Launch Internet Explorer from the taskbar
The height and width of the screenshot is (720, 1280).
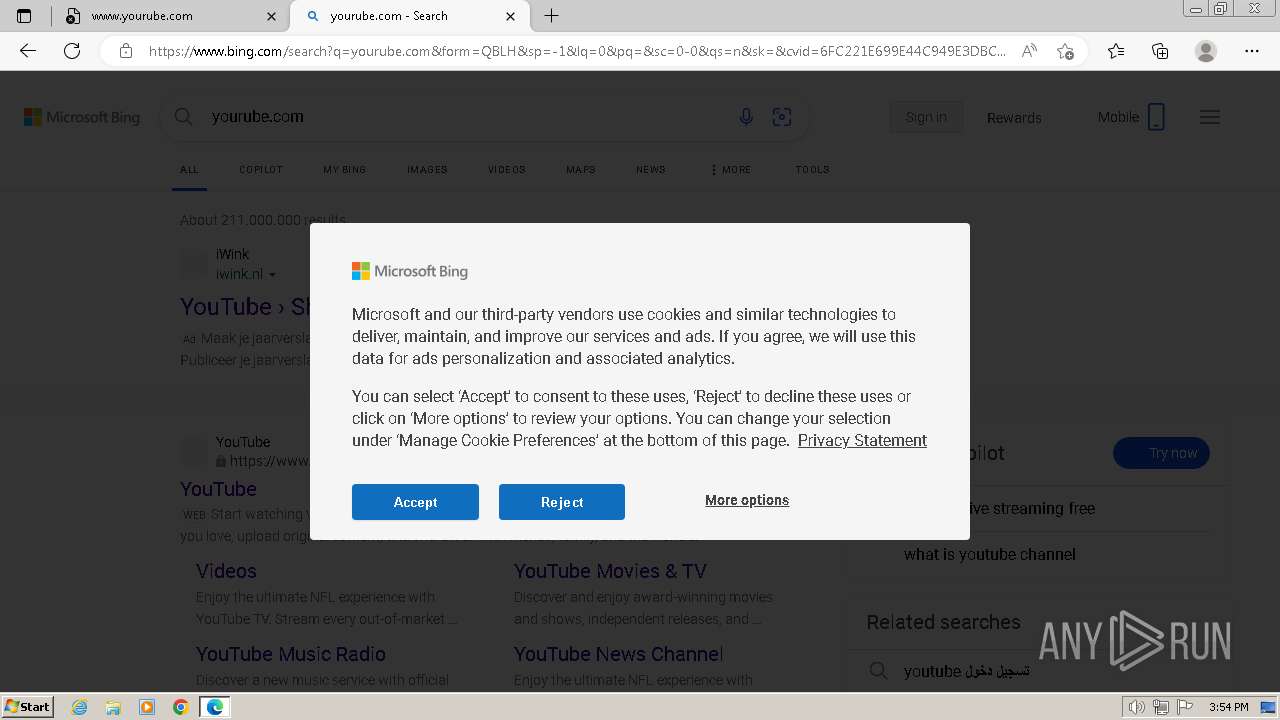click(x=80, y=707)
